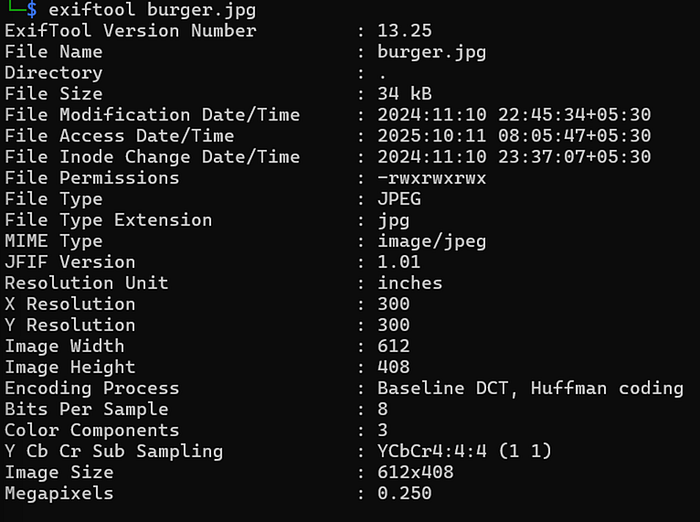700x522 pixels.
Task: Click the -rwxrwxrwx permissions value
Action: pos(432,178)
